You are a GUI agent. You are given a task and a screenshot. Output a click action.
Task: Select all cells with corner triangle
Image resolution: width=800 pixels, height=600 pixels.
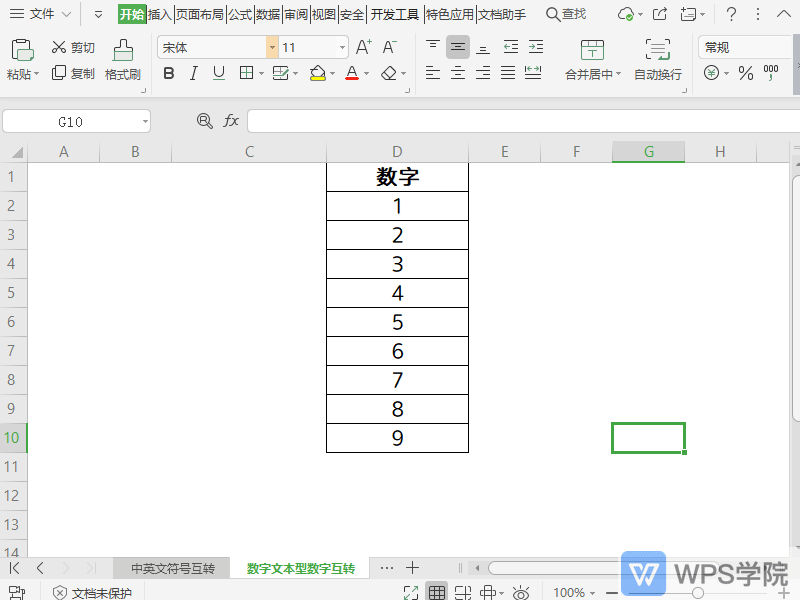tap(17, 152)
